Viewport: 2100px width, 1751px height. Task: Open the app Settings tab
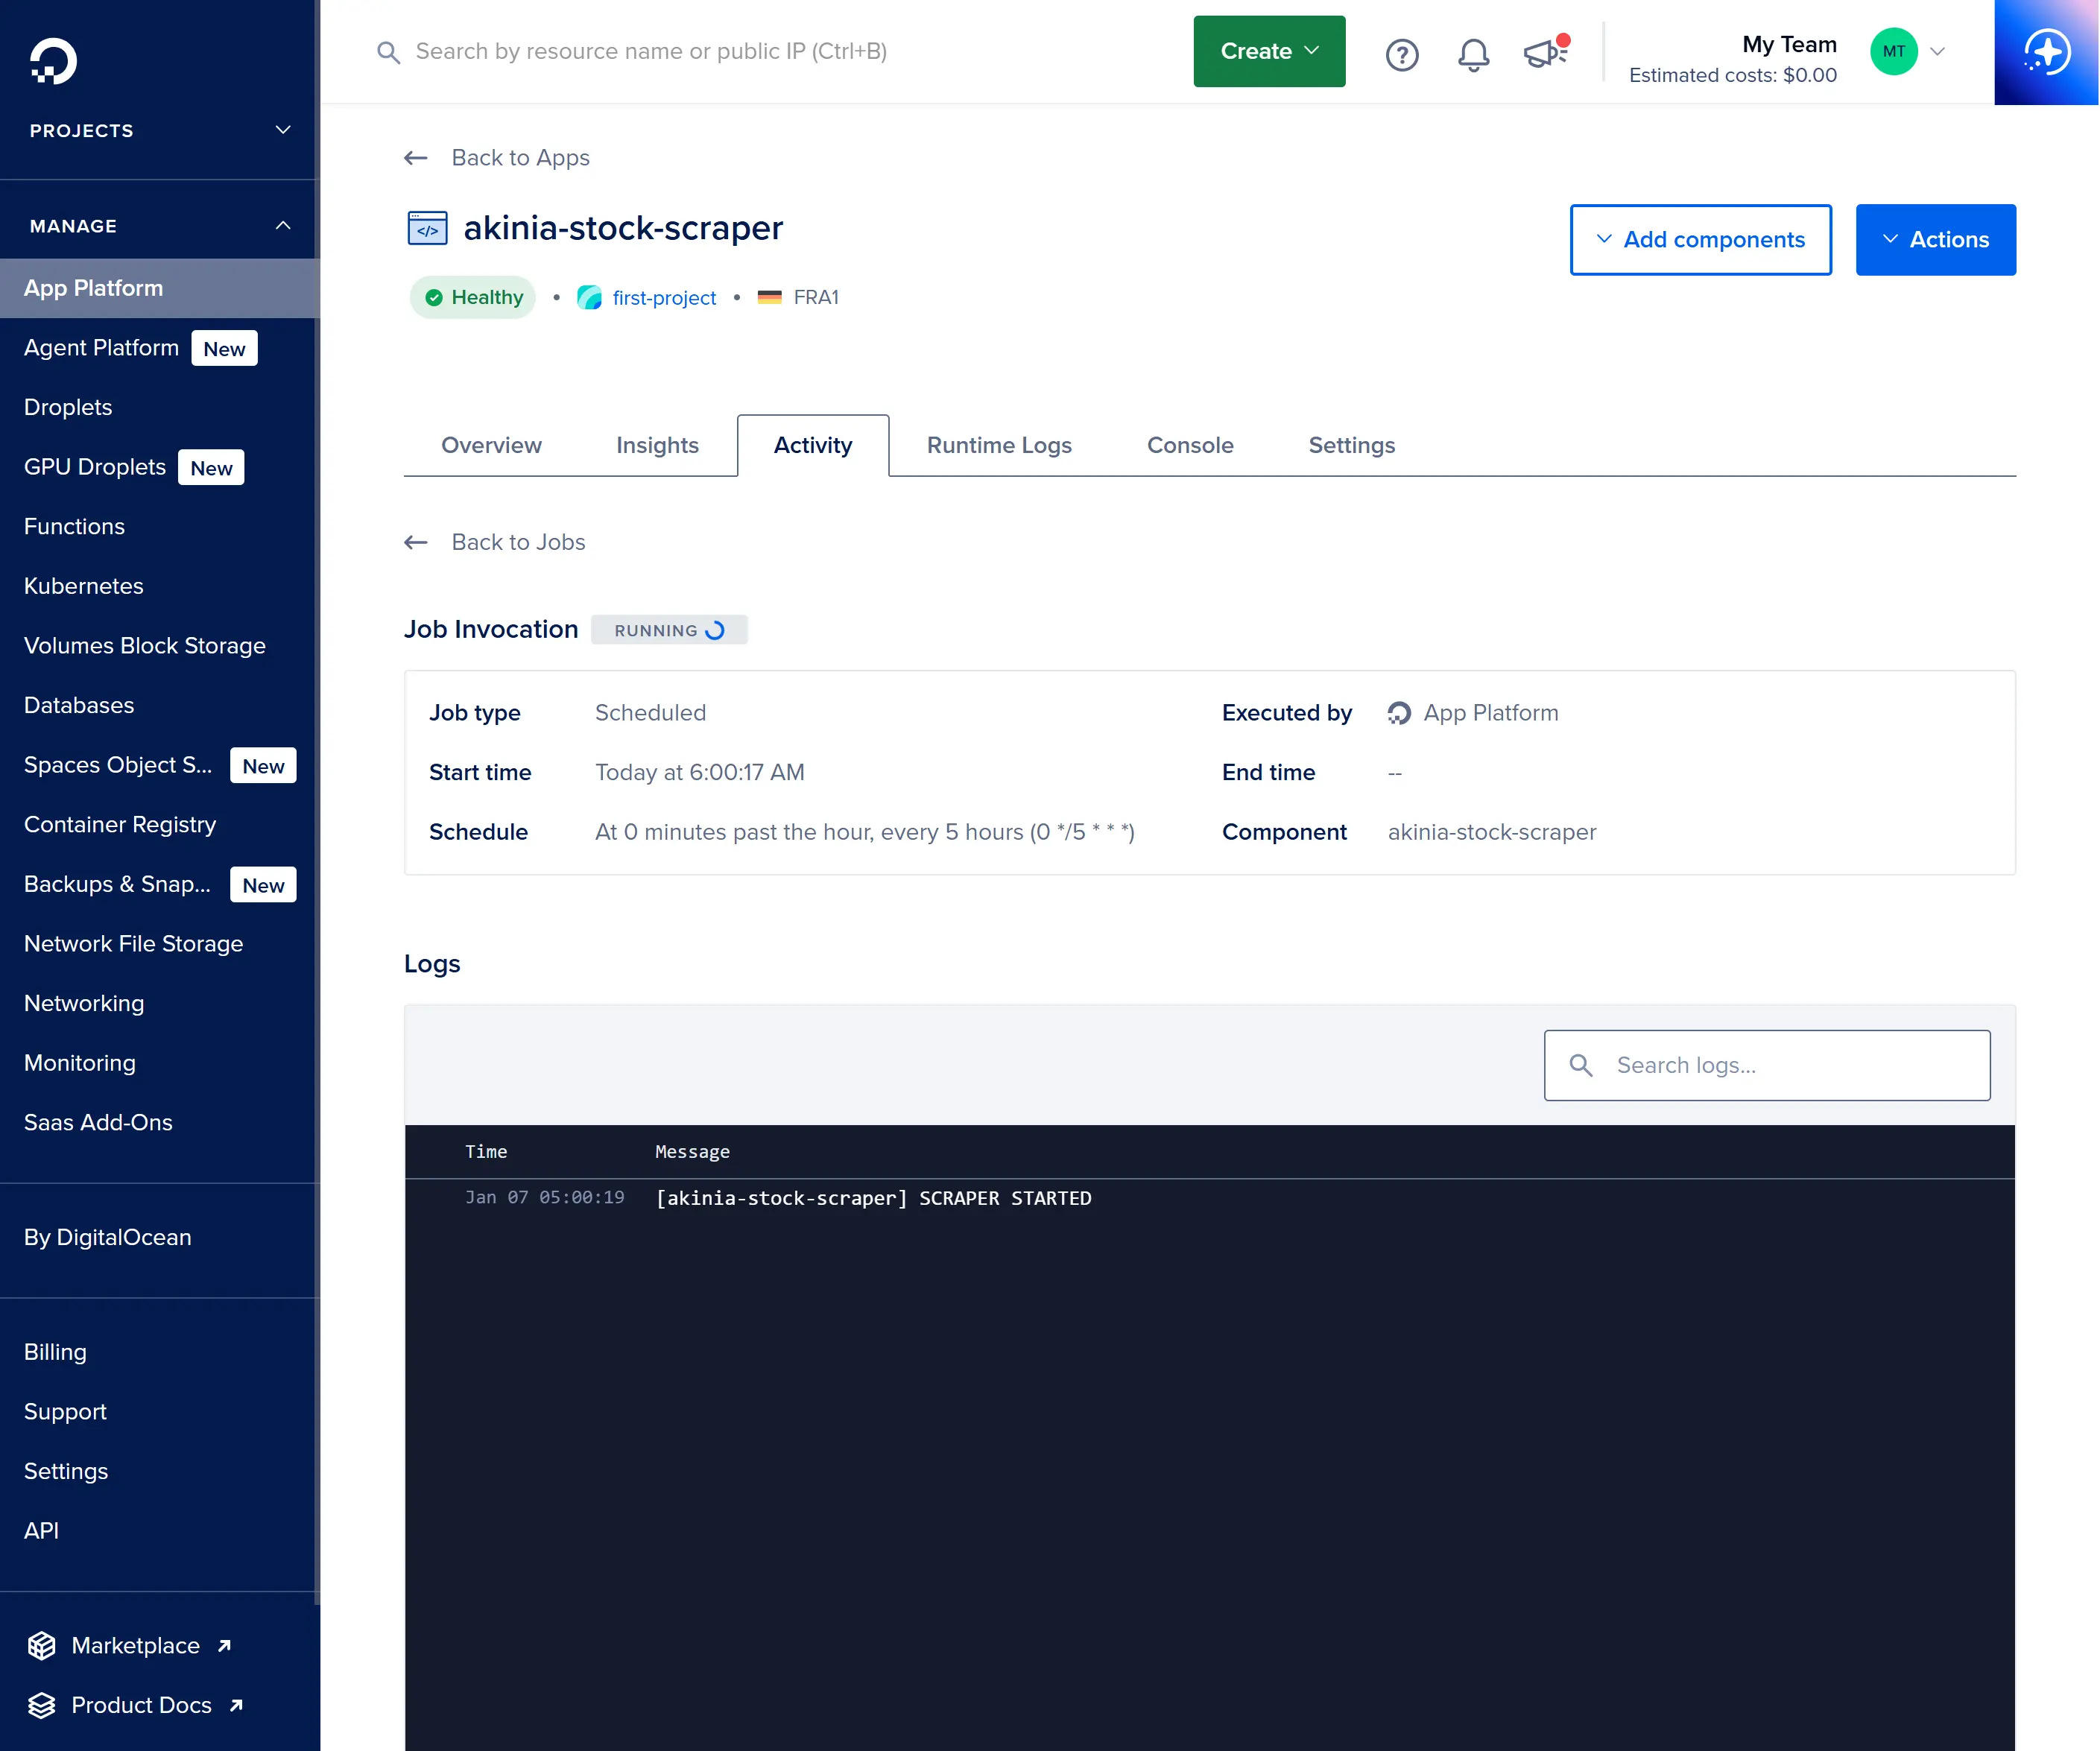pos(1351,445)
